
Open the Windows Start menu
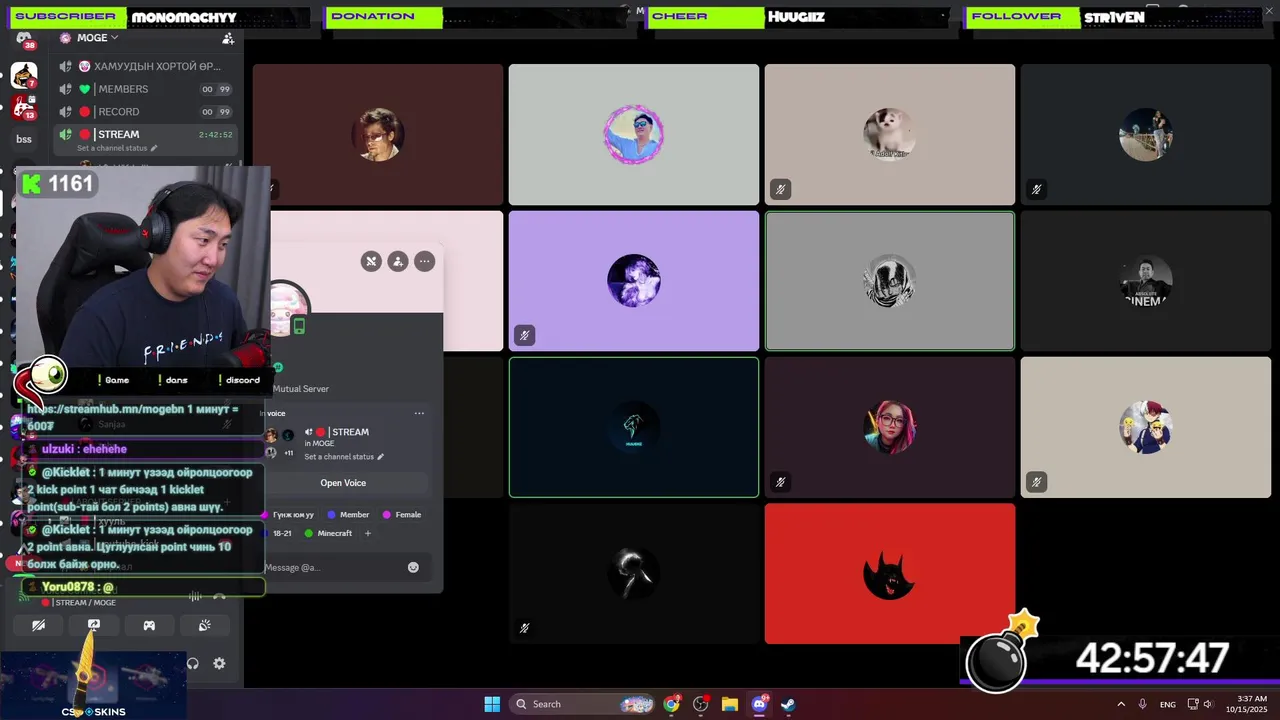coord(492,704)
